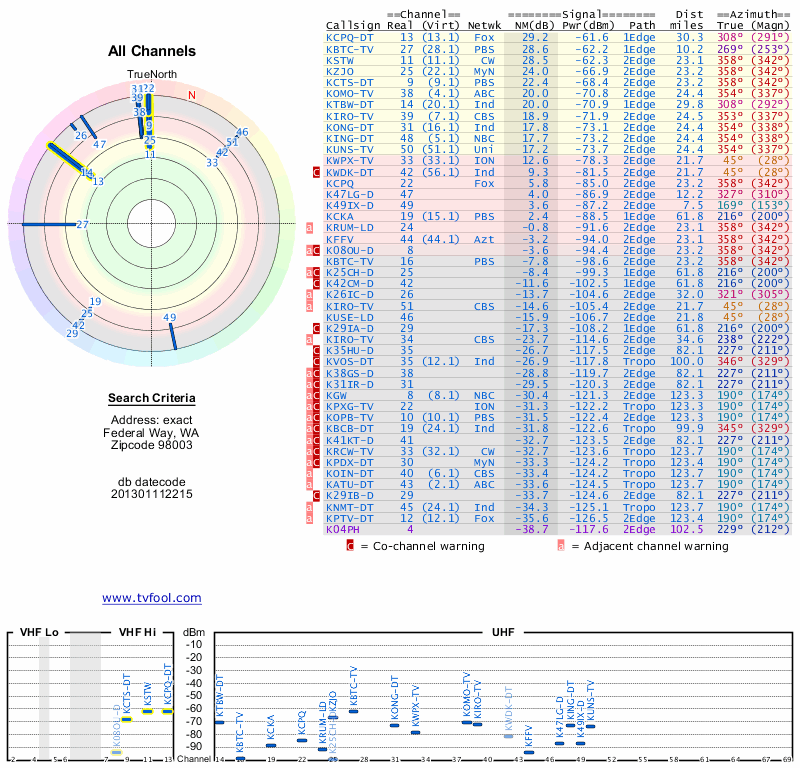The height and width of the screenshot is (768, 800).
Task: Select the purple K04PH callsign row
Action: coord(343,529)
